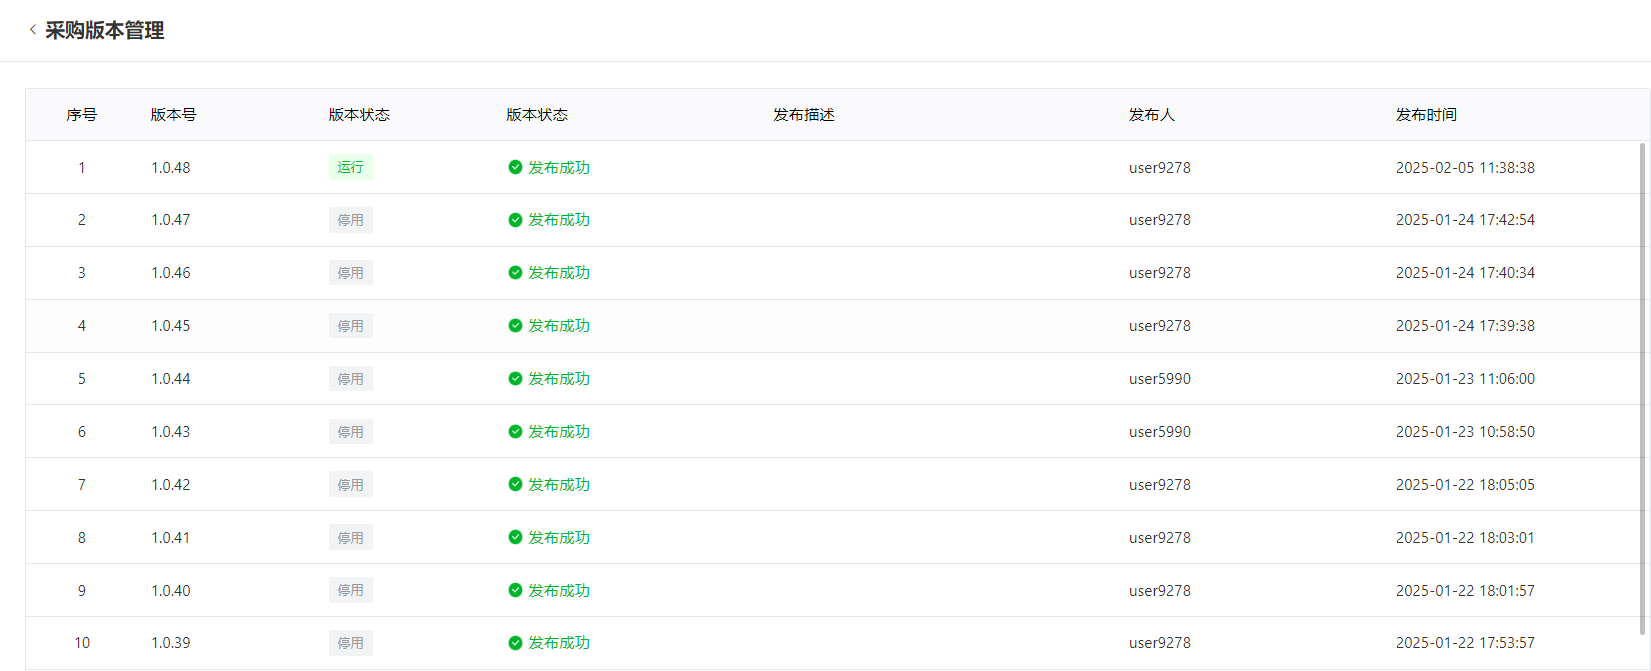The height and width of the screenshot is (671, 1651).
Task: Click the 停用 status tag for version 1.0.47
Action: [x=350, y=220]
